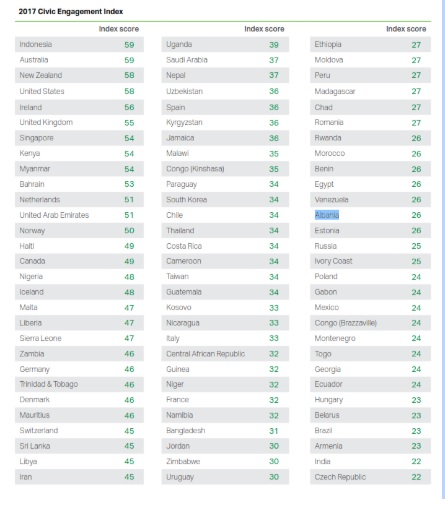Click the Central African Republic entry

205,354
